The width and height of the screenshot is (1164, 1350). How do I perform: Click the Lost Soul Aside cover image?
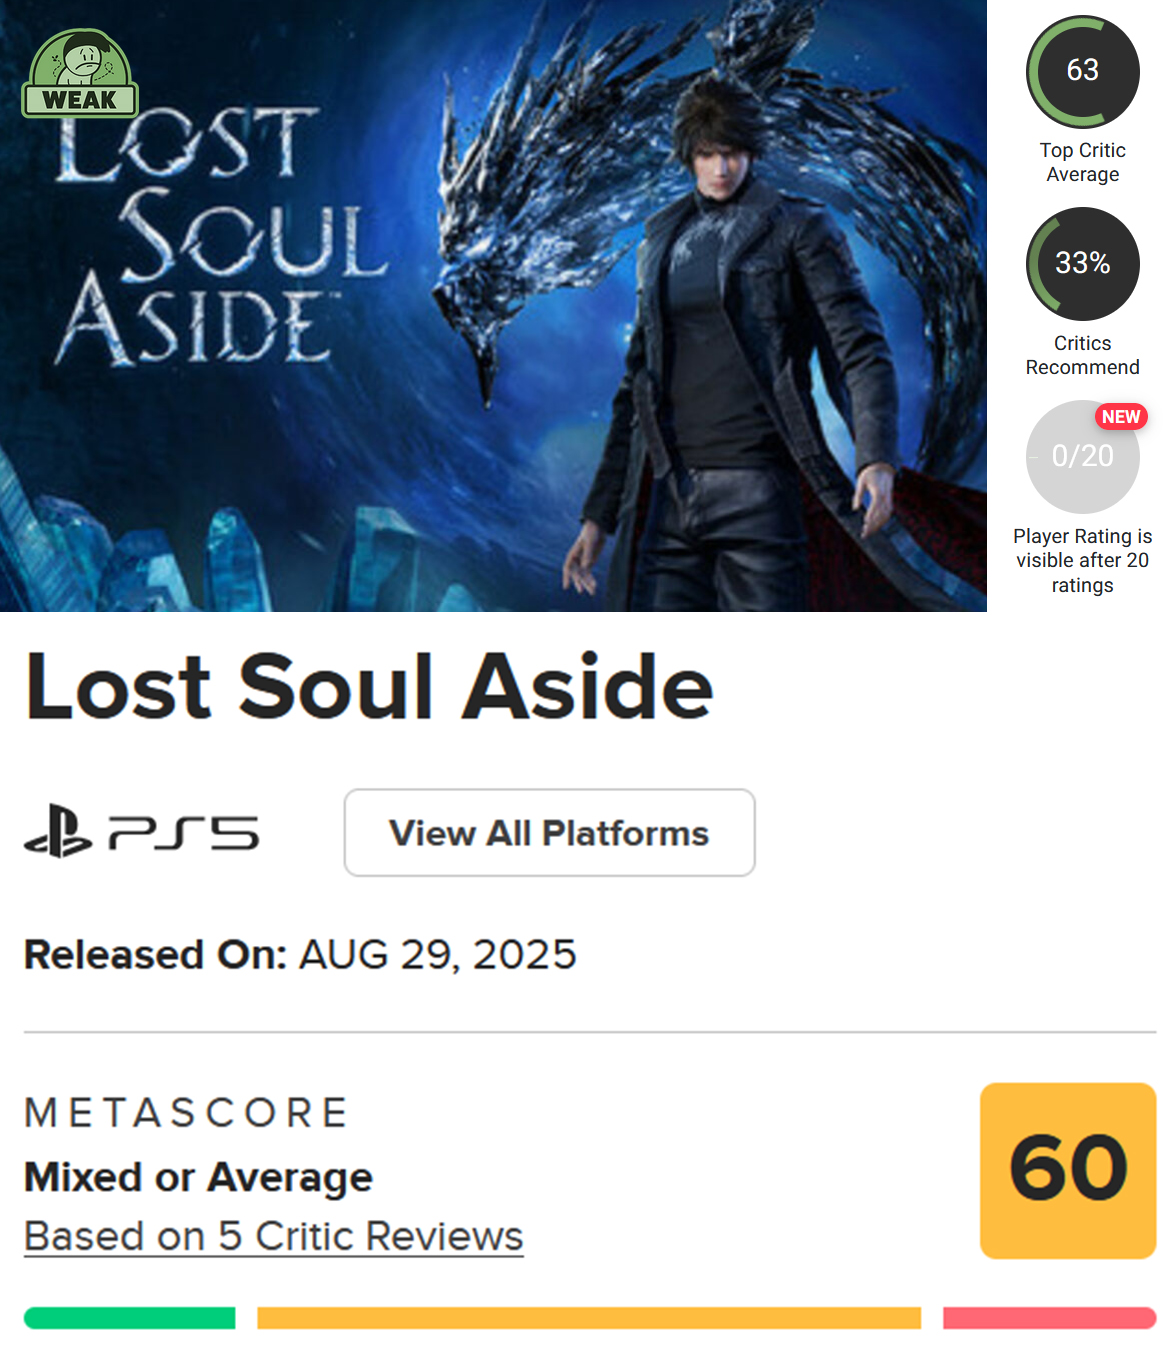493,306
